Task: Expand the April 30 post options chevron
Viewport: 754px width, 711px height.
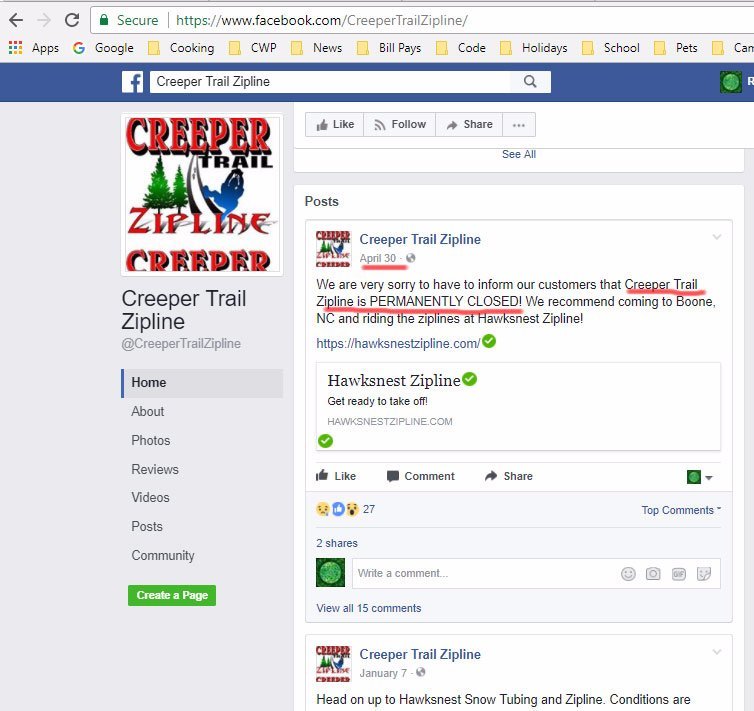Action: point(716,237)
